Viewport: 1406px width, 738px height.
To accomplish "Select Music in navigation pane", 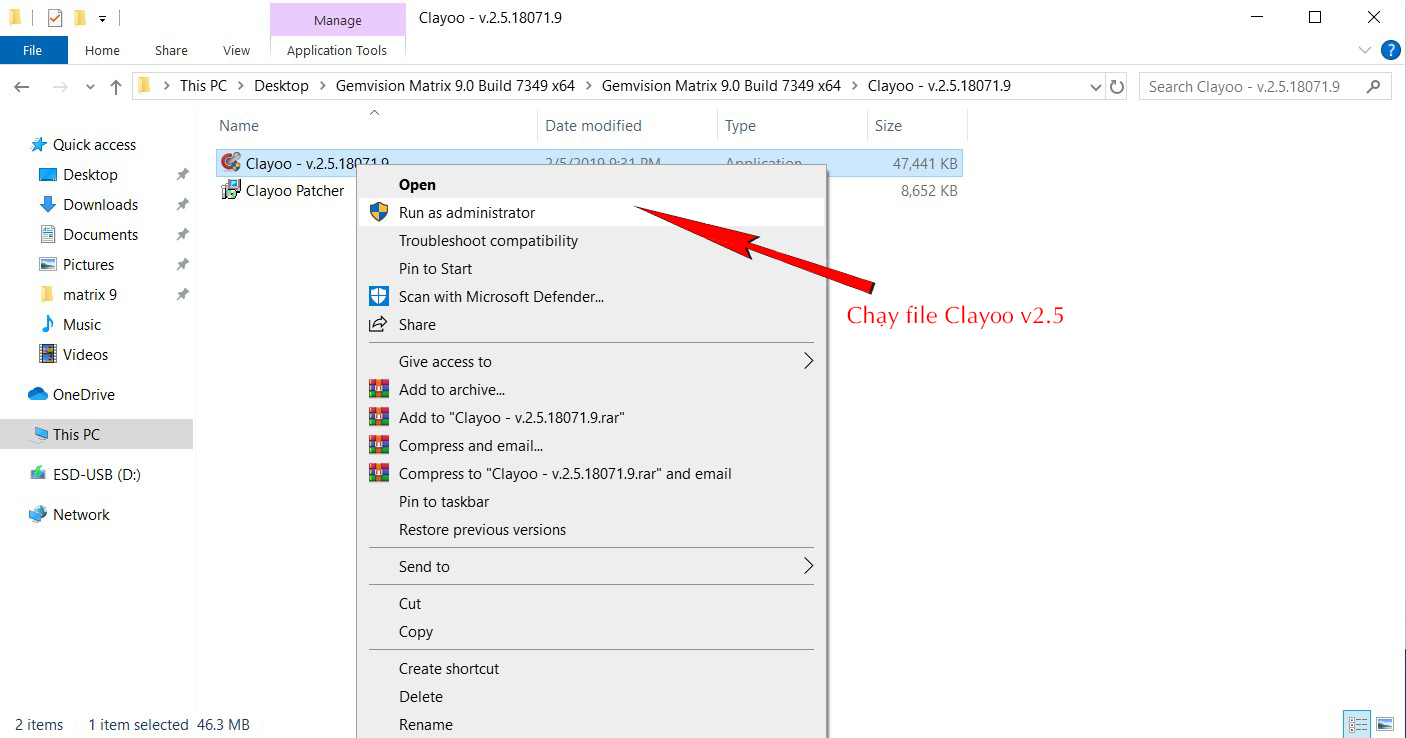I will coord(81,325).
